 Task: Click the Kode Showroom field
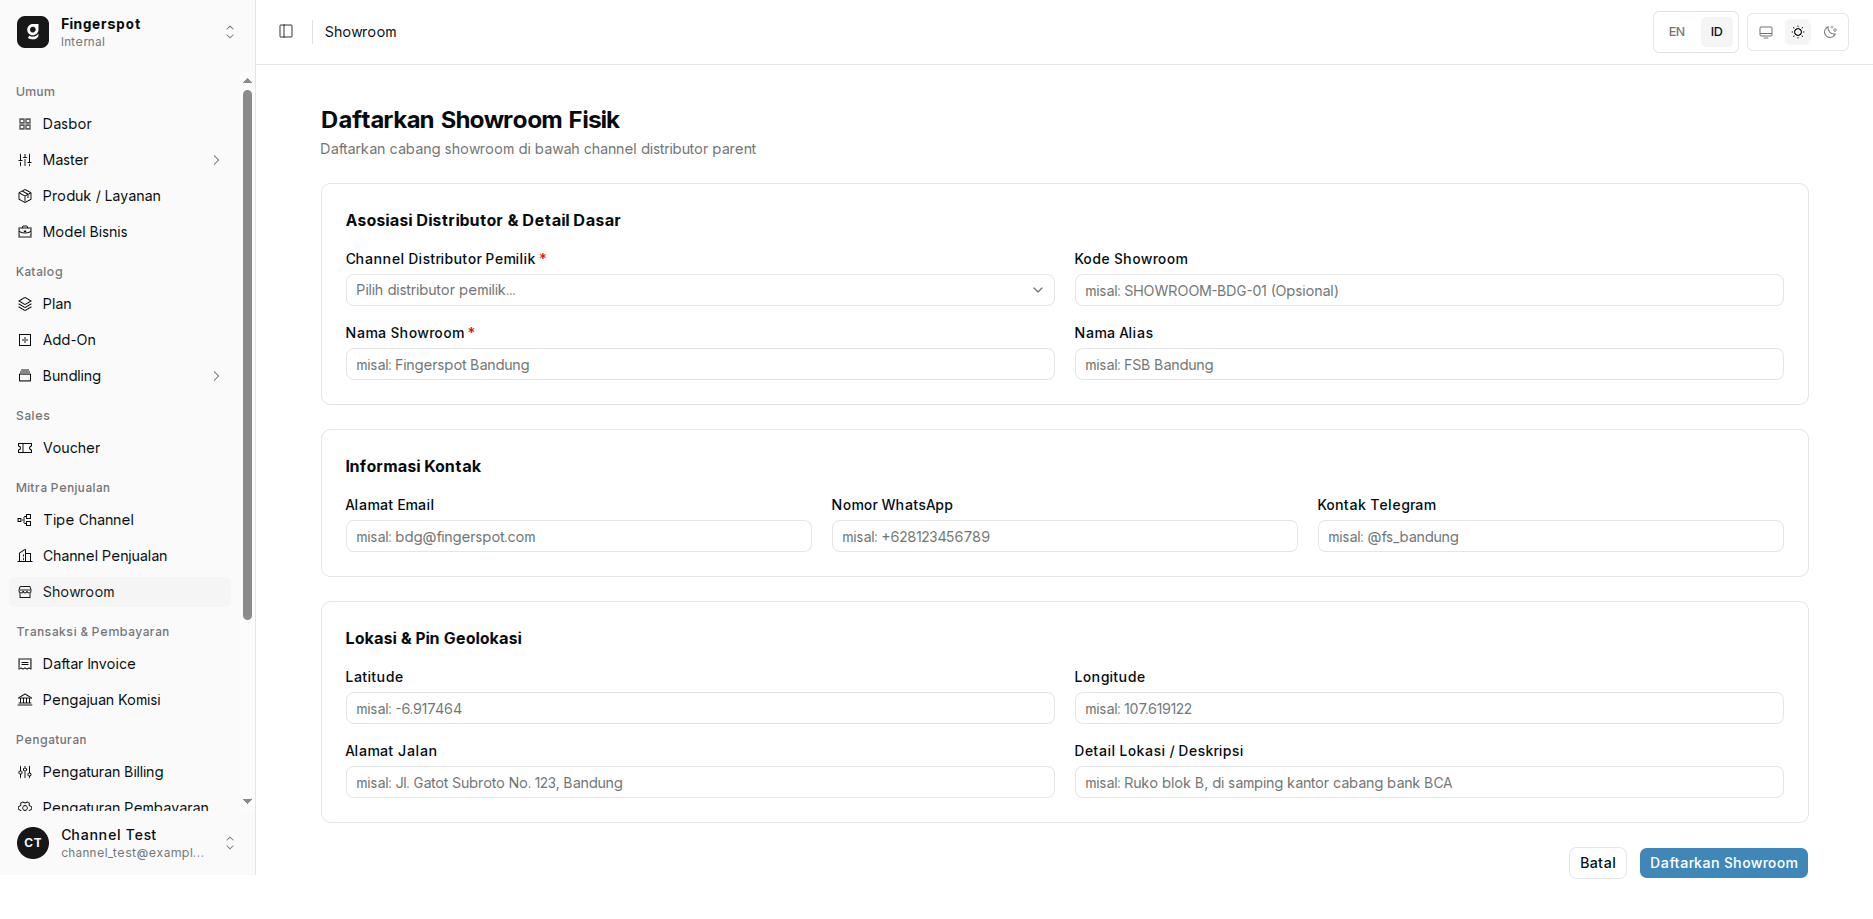pos(1429,290)
